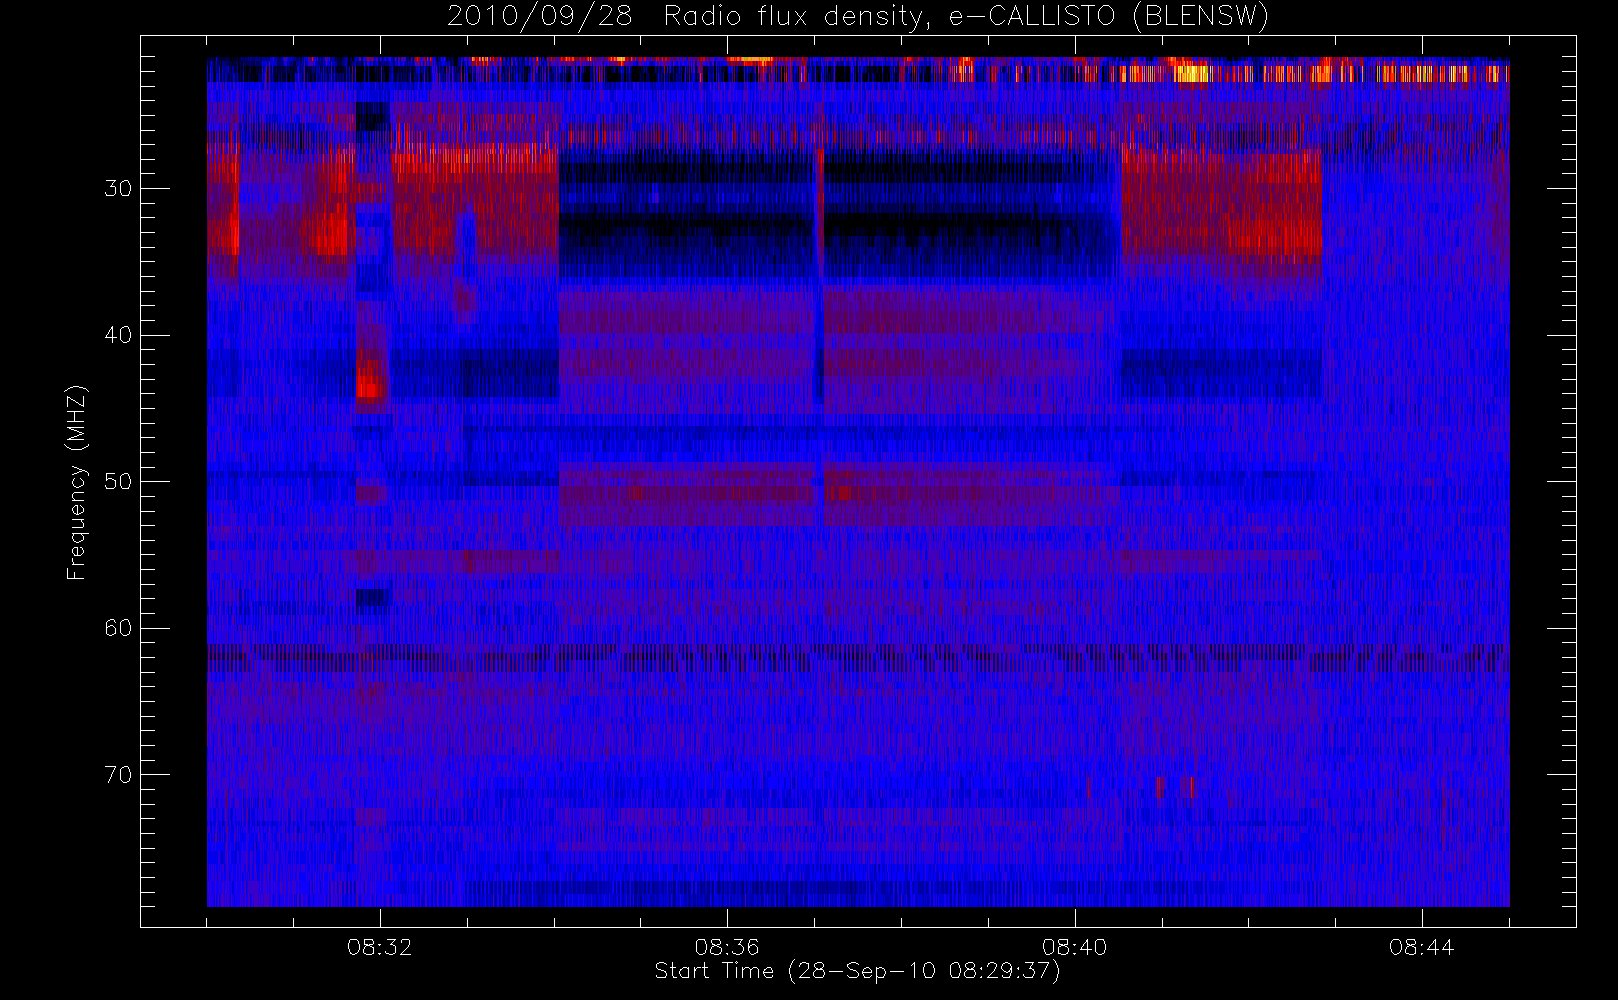Click the 40 frequency tick label
This screenshot has width=1618, height=1000.
118,335
